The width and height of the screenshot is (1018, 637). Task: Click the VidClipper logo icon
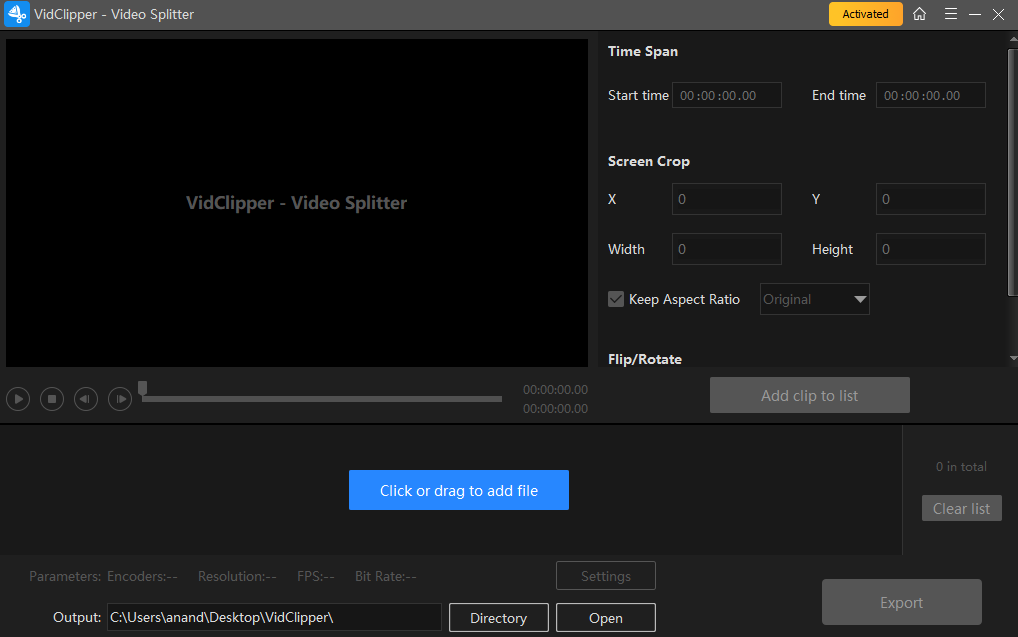[x=17, y=14]
